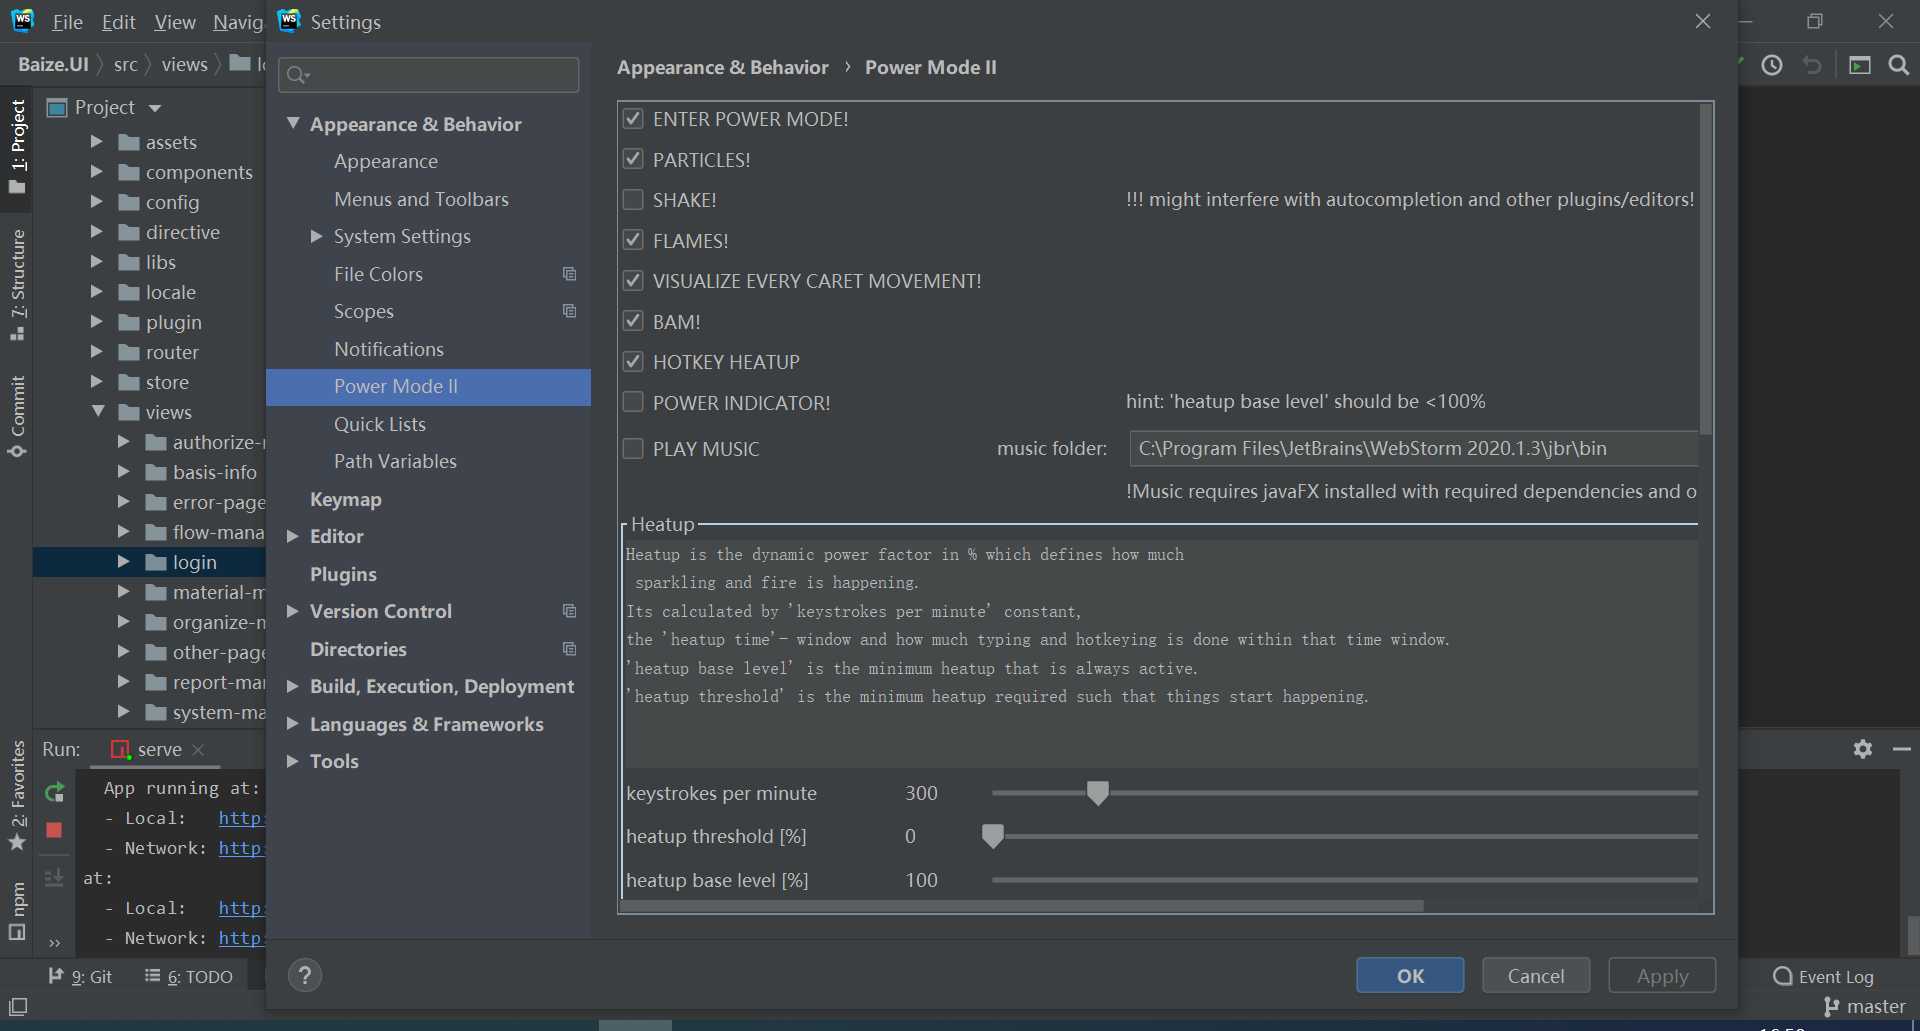Uncheck ENTER POWER MODE! checkbox
Screen dimensions: 1920x1031
pos(632,119)
